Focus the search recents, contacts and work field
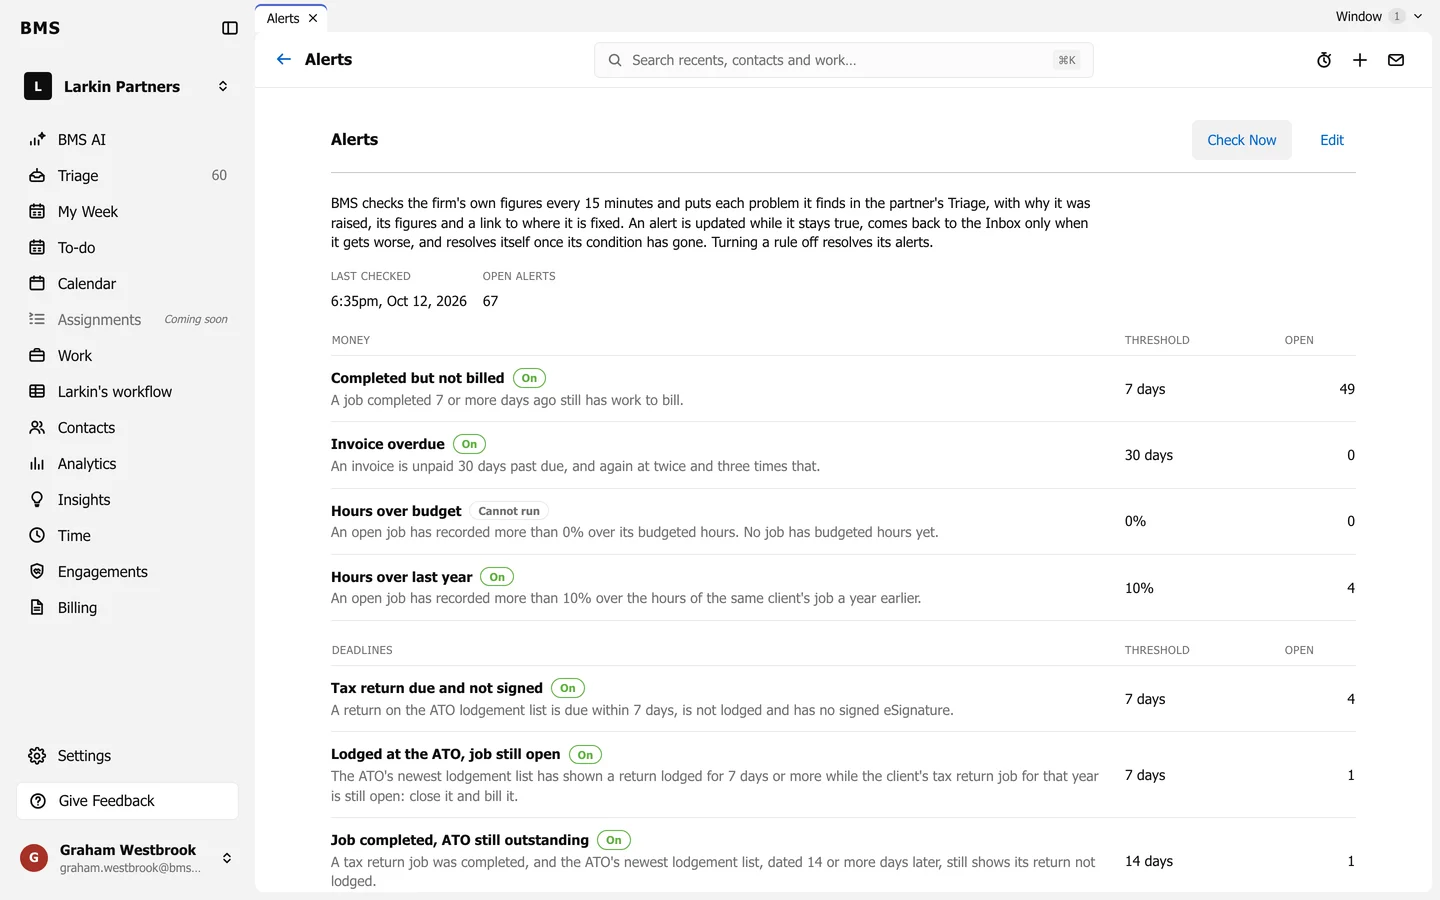The height and width of the screenshot is (900, 1440). click(x=844, y=60)
